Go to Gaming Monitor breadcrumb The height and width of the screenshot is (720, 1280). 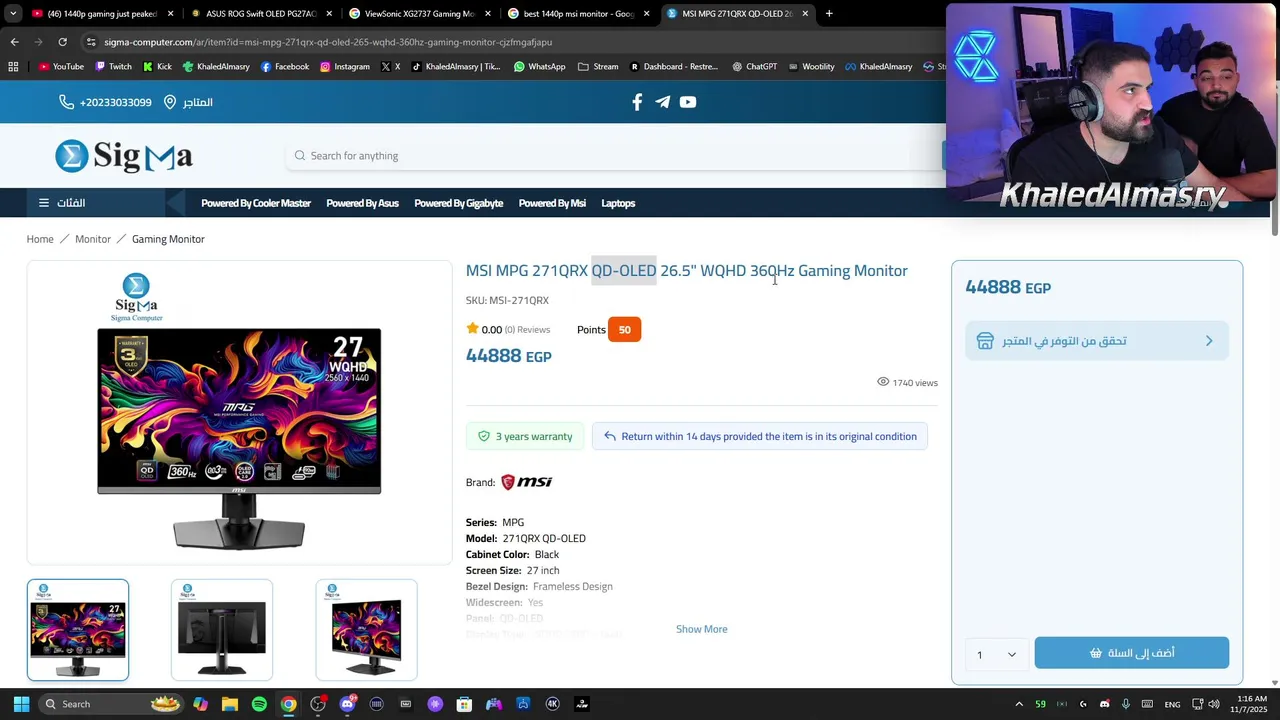point(168,239)
